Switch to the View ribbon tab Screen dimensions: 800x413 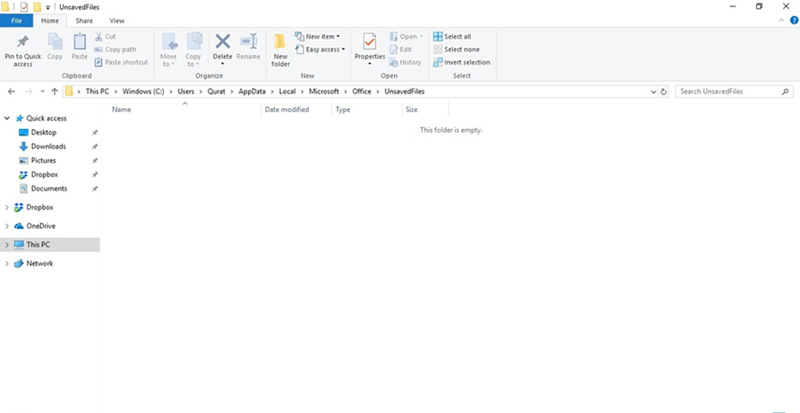click(117, 20)
